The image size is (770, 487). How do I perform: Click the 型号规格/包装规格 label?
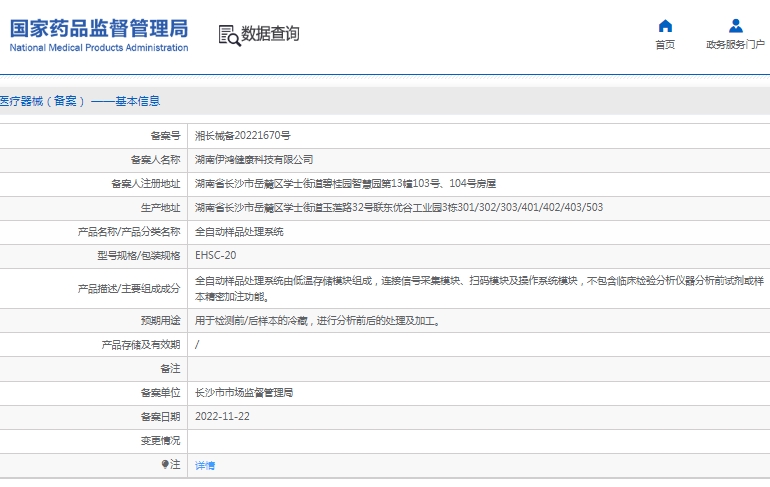pos(139,256)
